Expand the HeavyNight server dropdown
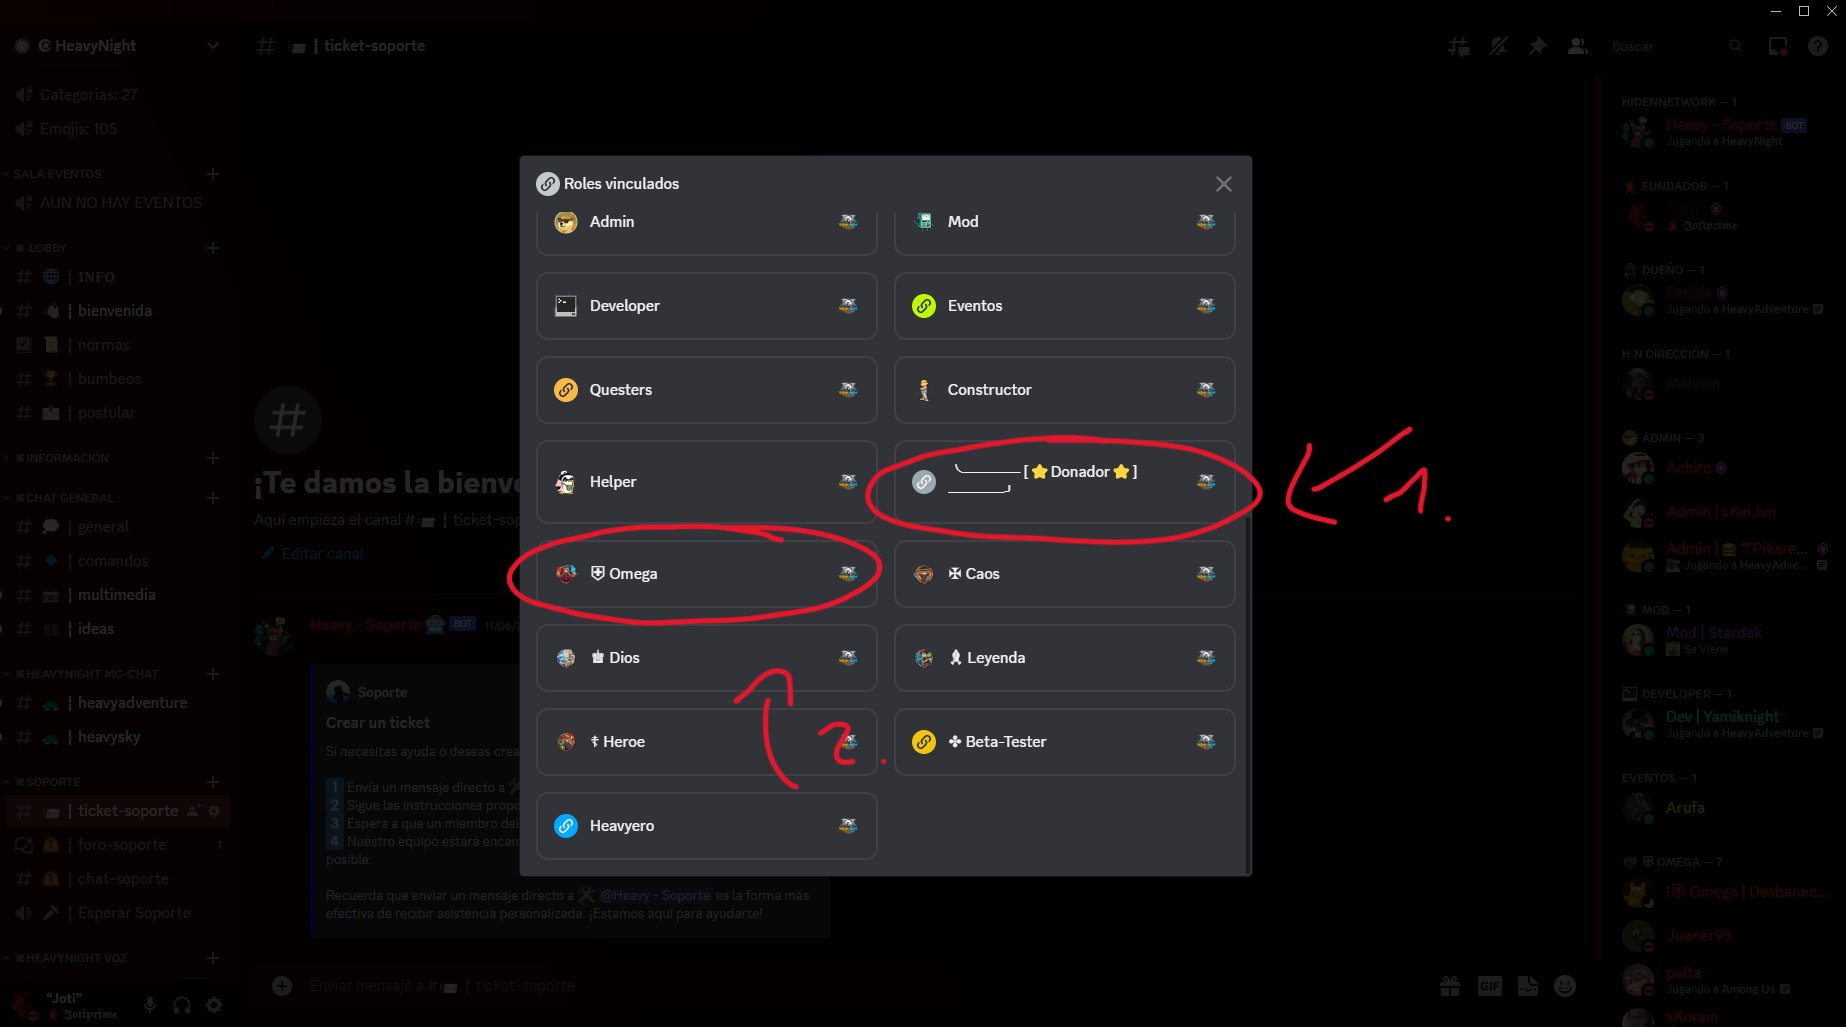 pyautogui.click(x=212, y=46)
